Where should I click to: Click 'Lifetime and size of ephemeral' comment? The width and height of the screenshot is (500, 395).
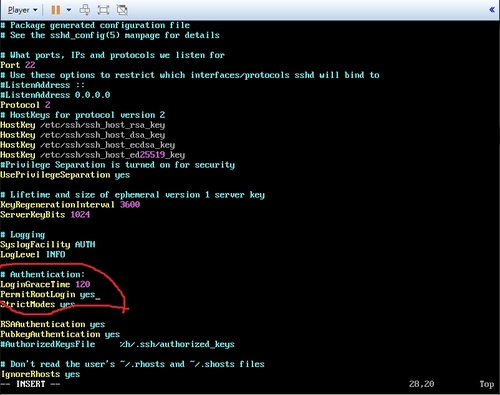click(133, 195)
